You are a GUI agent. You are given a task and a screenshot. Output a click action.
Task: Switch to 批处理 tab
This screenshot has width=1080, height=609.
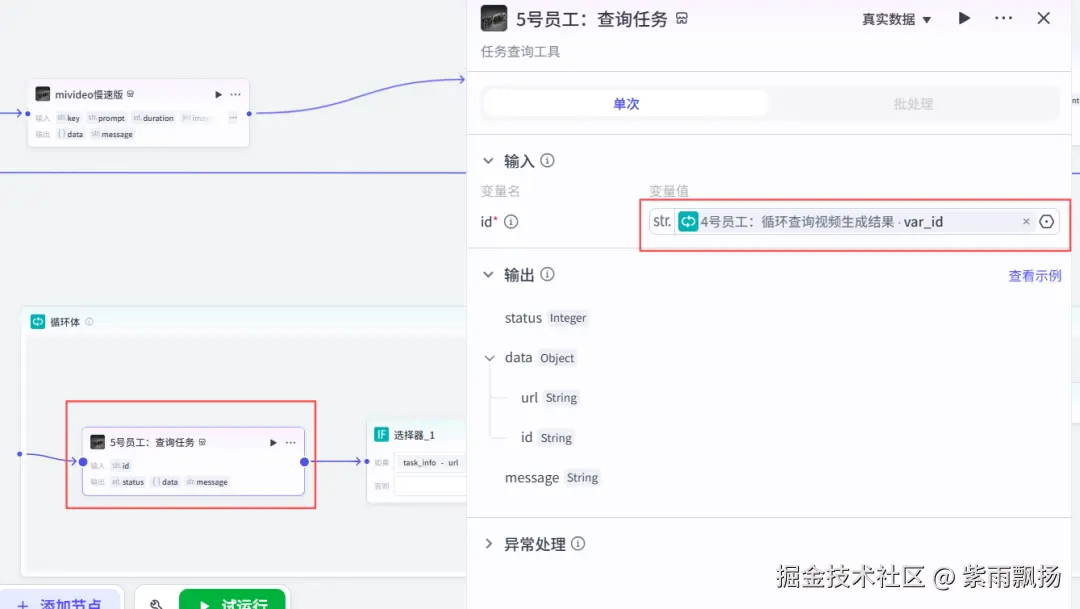(x=913, y=103)
